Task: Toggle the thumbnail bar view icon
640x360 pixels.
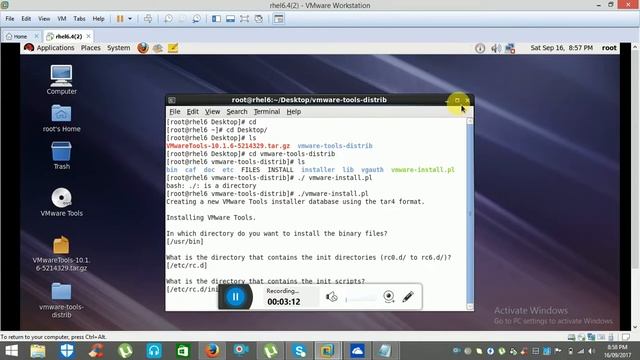Action: (231, 19)
